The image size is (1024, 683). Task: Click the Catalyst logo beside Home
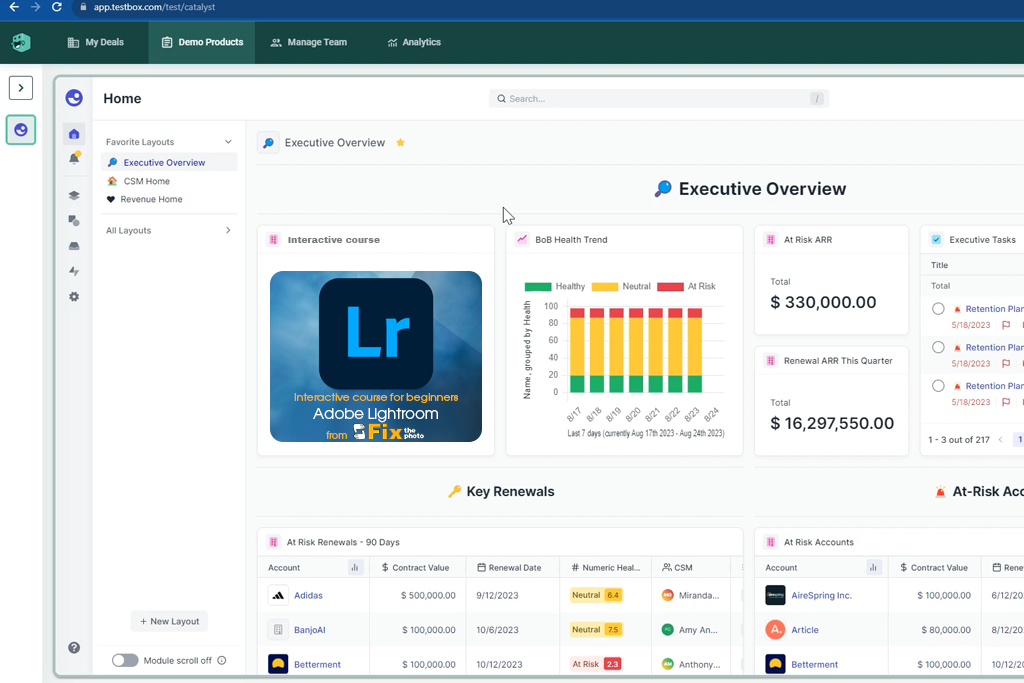tap(74, 98)
